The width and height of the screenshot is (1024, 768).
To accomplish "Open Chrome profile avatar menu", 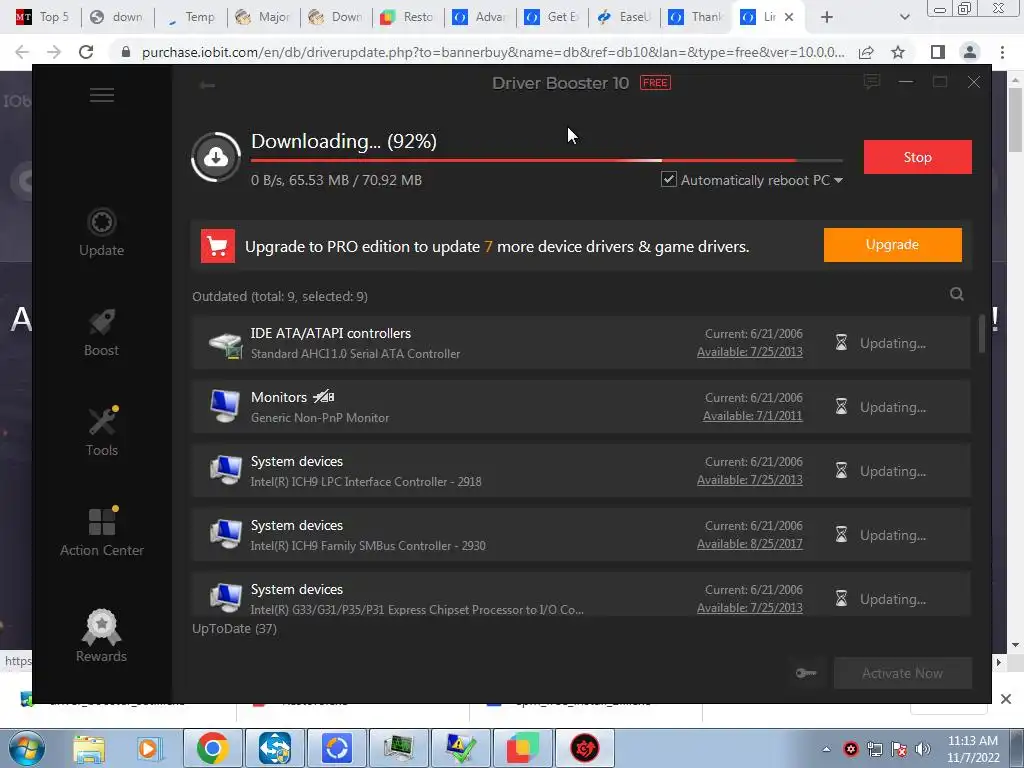I will (970, 52).
